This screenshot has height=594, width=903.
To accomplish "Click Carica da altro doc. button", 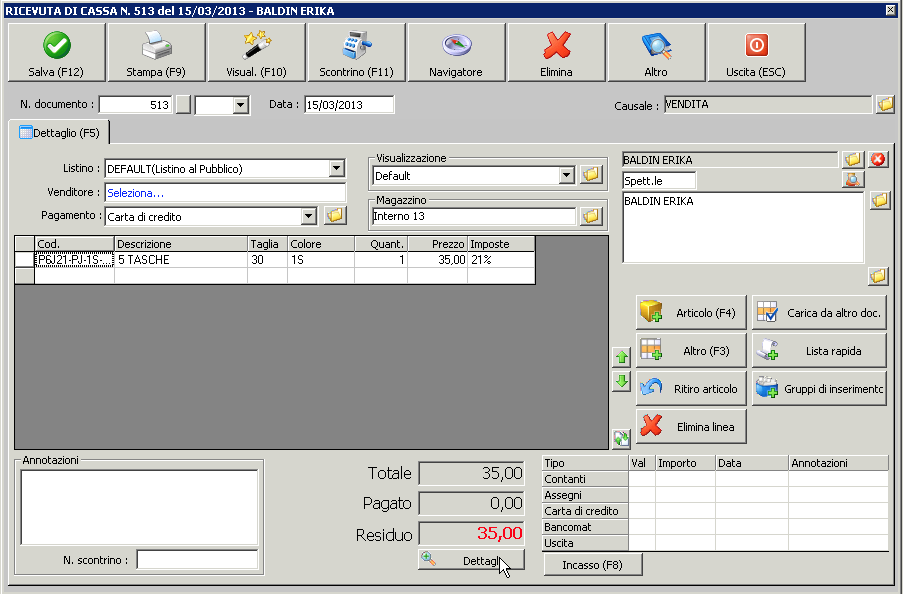I will click(819, 312).
